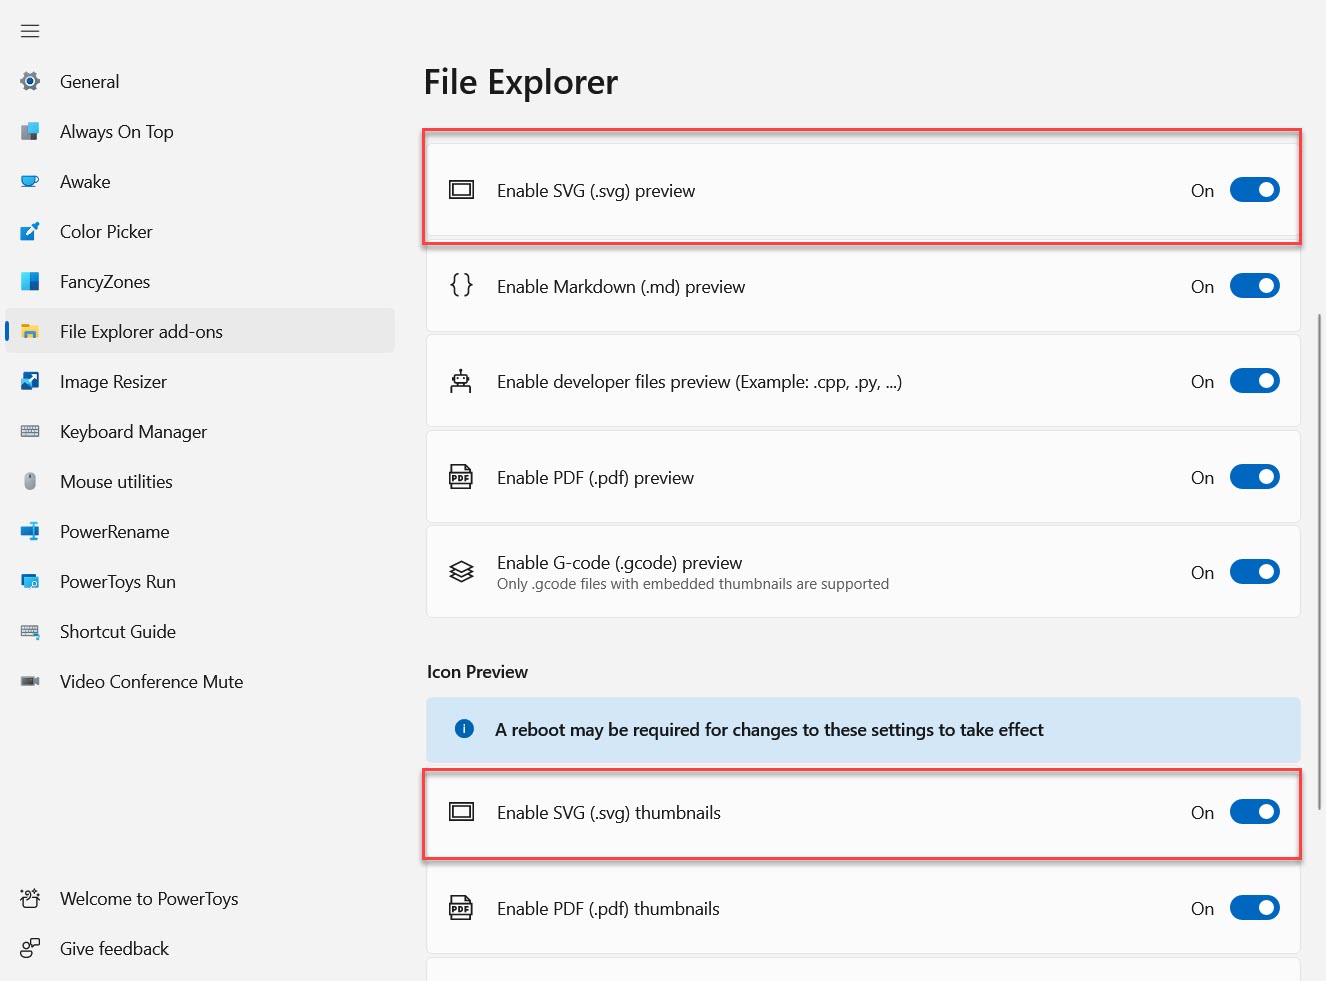Open Mouse utilities settings
The height and width of the screenshot is (981, 1326).
pos(200,481)
